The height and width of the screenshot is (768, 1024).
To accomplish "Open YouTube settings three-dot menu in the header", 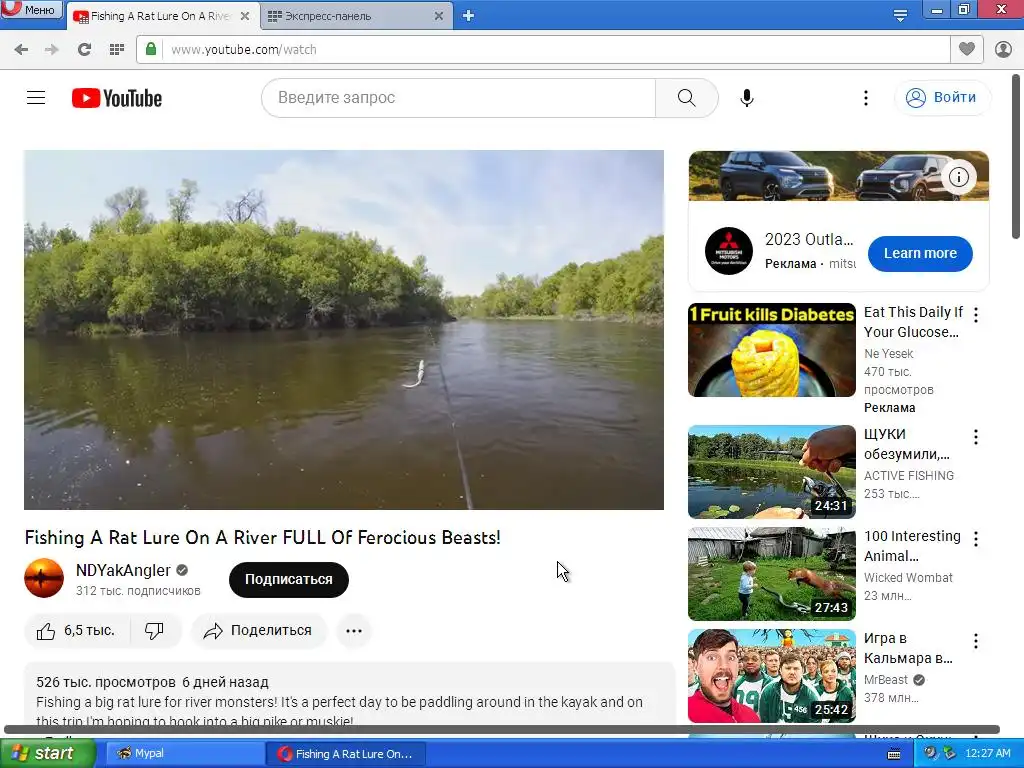I will pyautogui.click(x=865, y=98).
